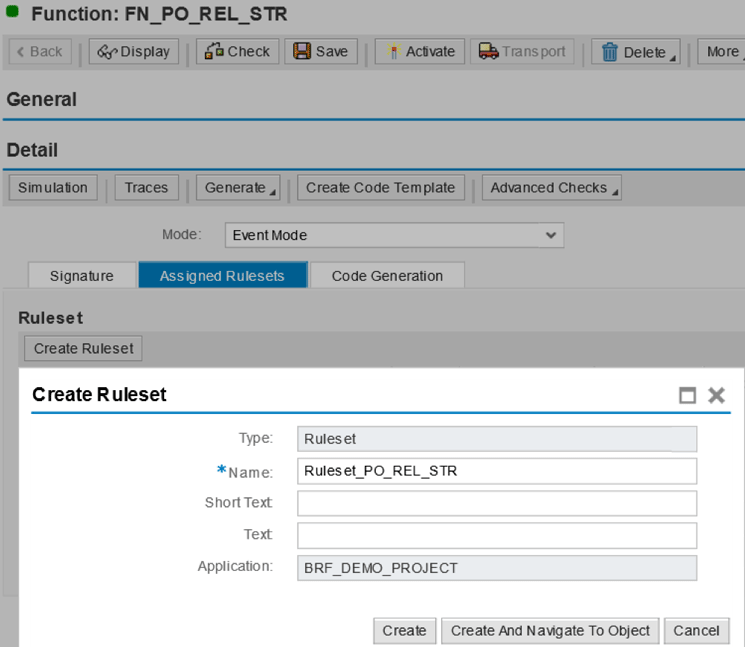Open the Delete dropdown button
Viewport: 745px width, 647px height.
636,51
